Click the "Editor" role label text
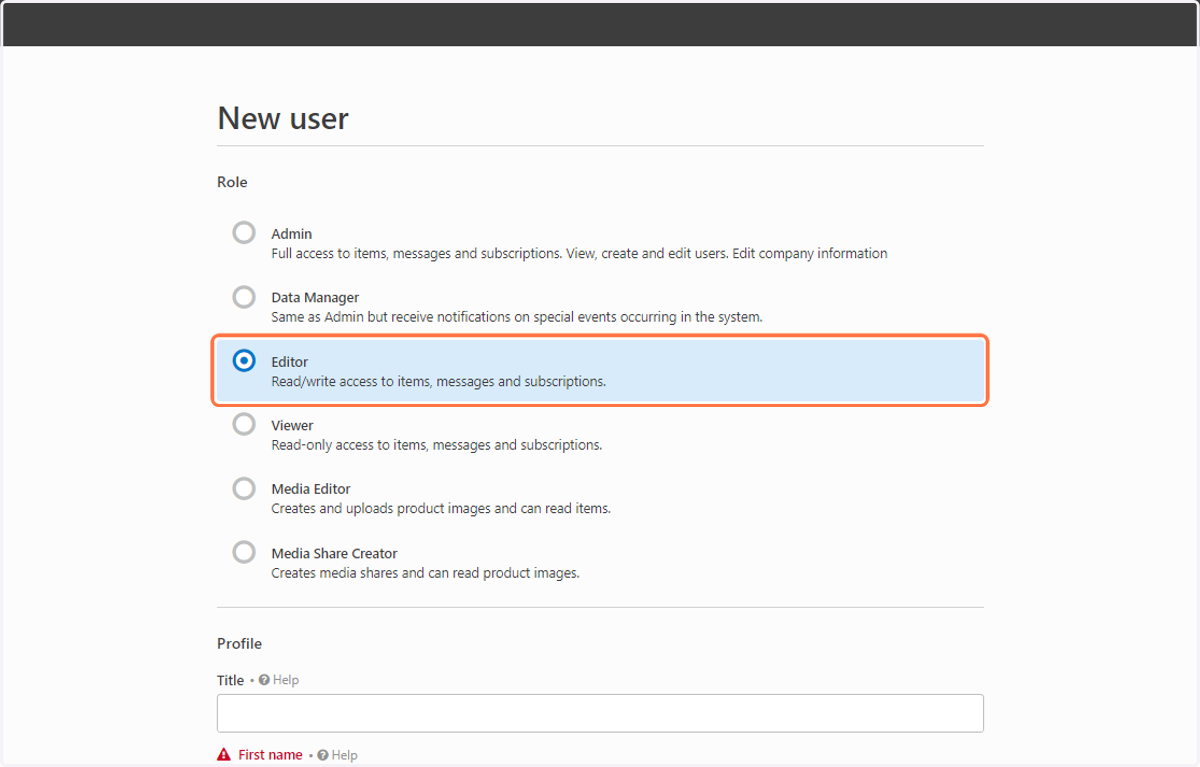1200x767 pixels. [x=290, y=362]
